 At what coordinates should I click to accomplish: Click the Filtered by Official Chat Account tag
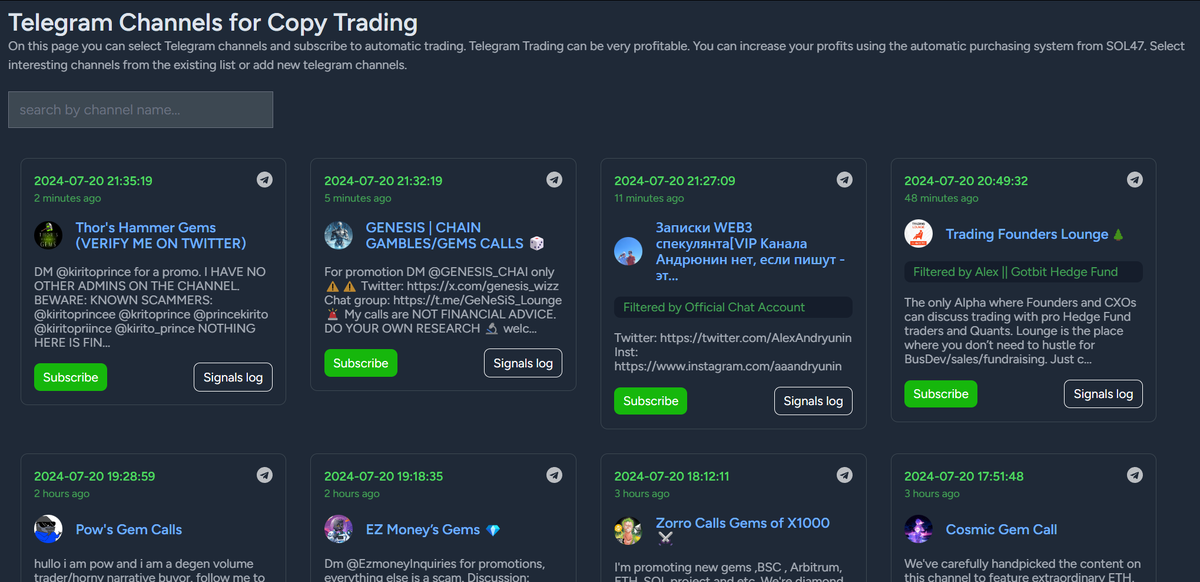pyautogui.click(x=733, y=307)
